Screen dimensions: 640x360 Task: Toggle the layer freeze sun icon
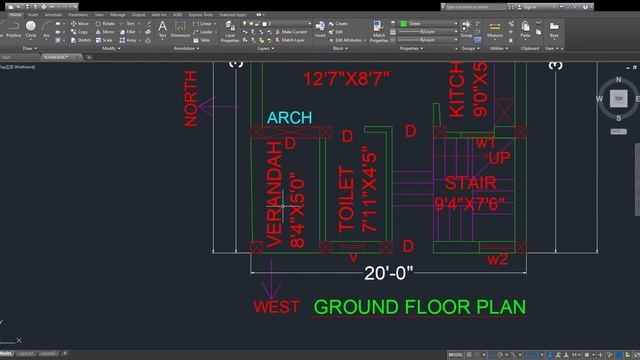pyautogui.click(x=251, y=24)
